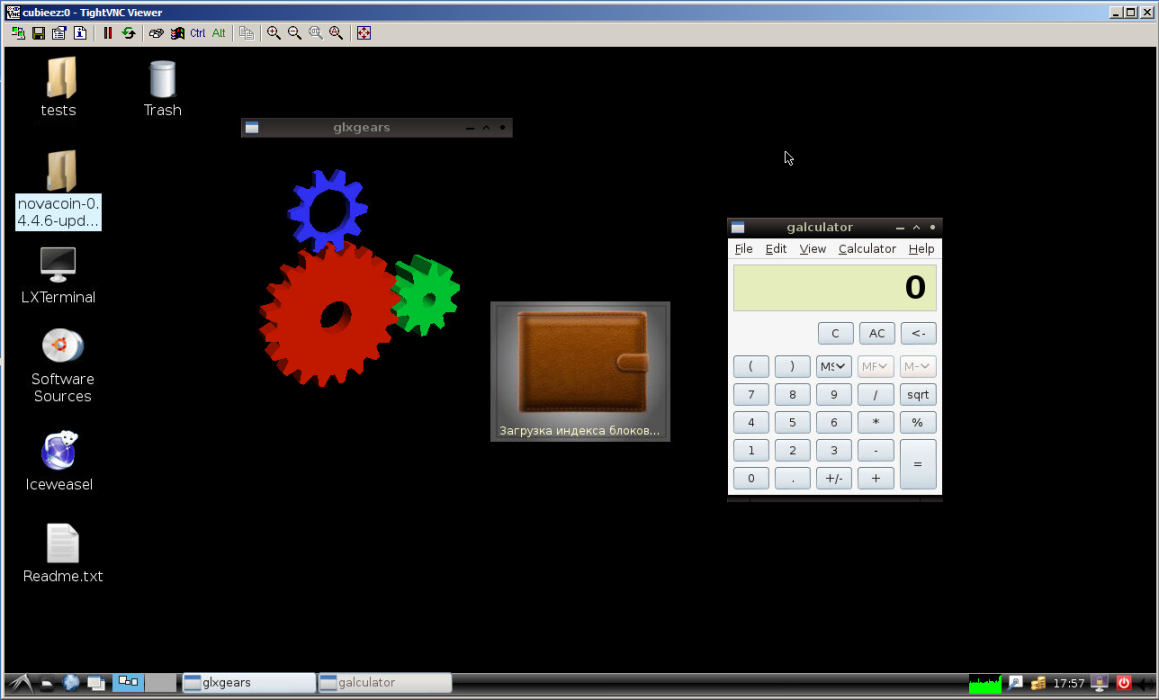1159x700 pixels.
Task: Open the Calculator menu in galculator
Action: point(866,248)
